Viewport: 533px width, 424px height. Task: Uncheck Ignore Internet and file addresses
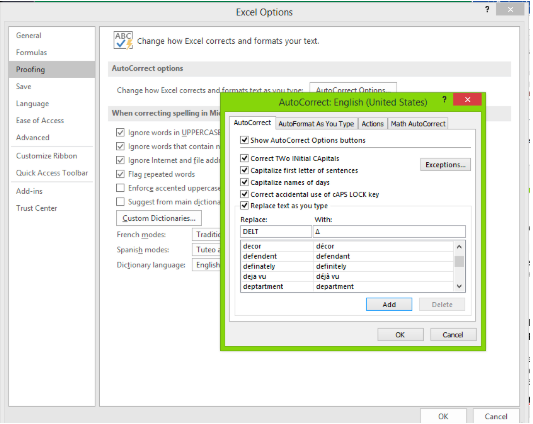(120, 160)
